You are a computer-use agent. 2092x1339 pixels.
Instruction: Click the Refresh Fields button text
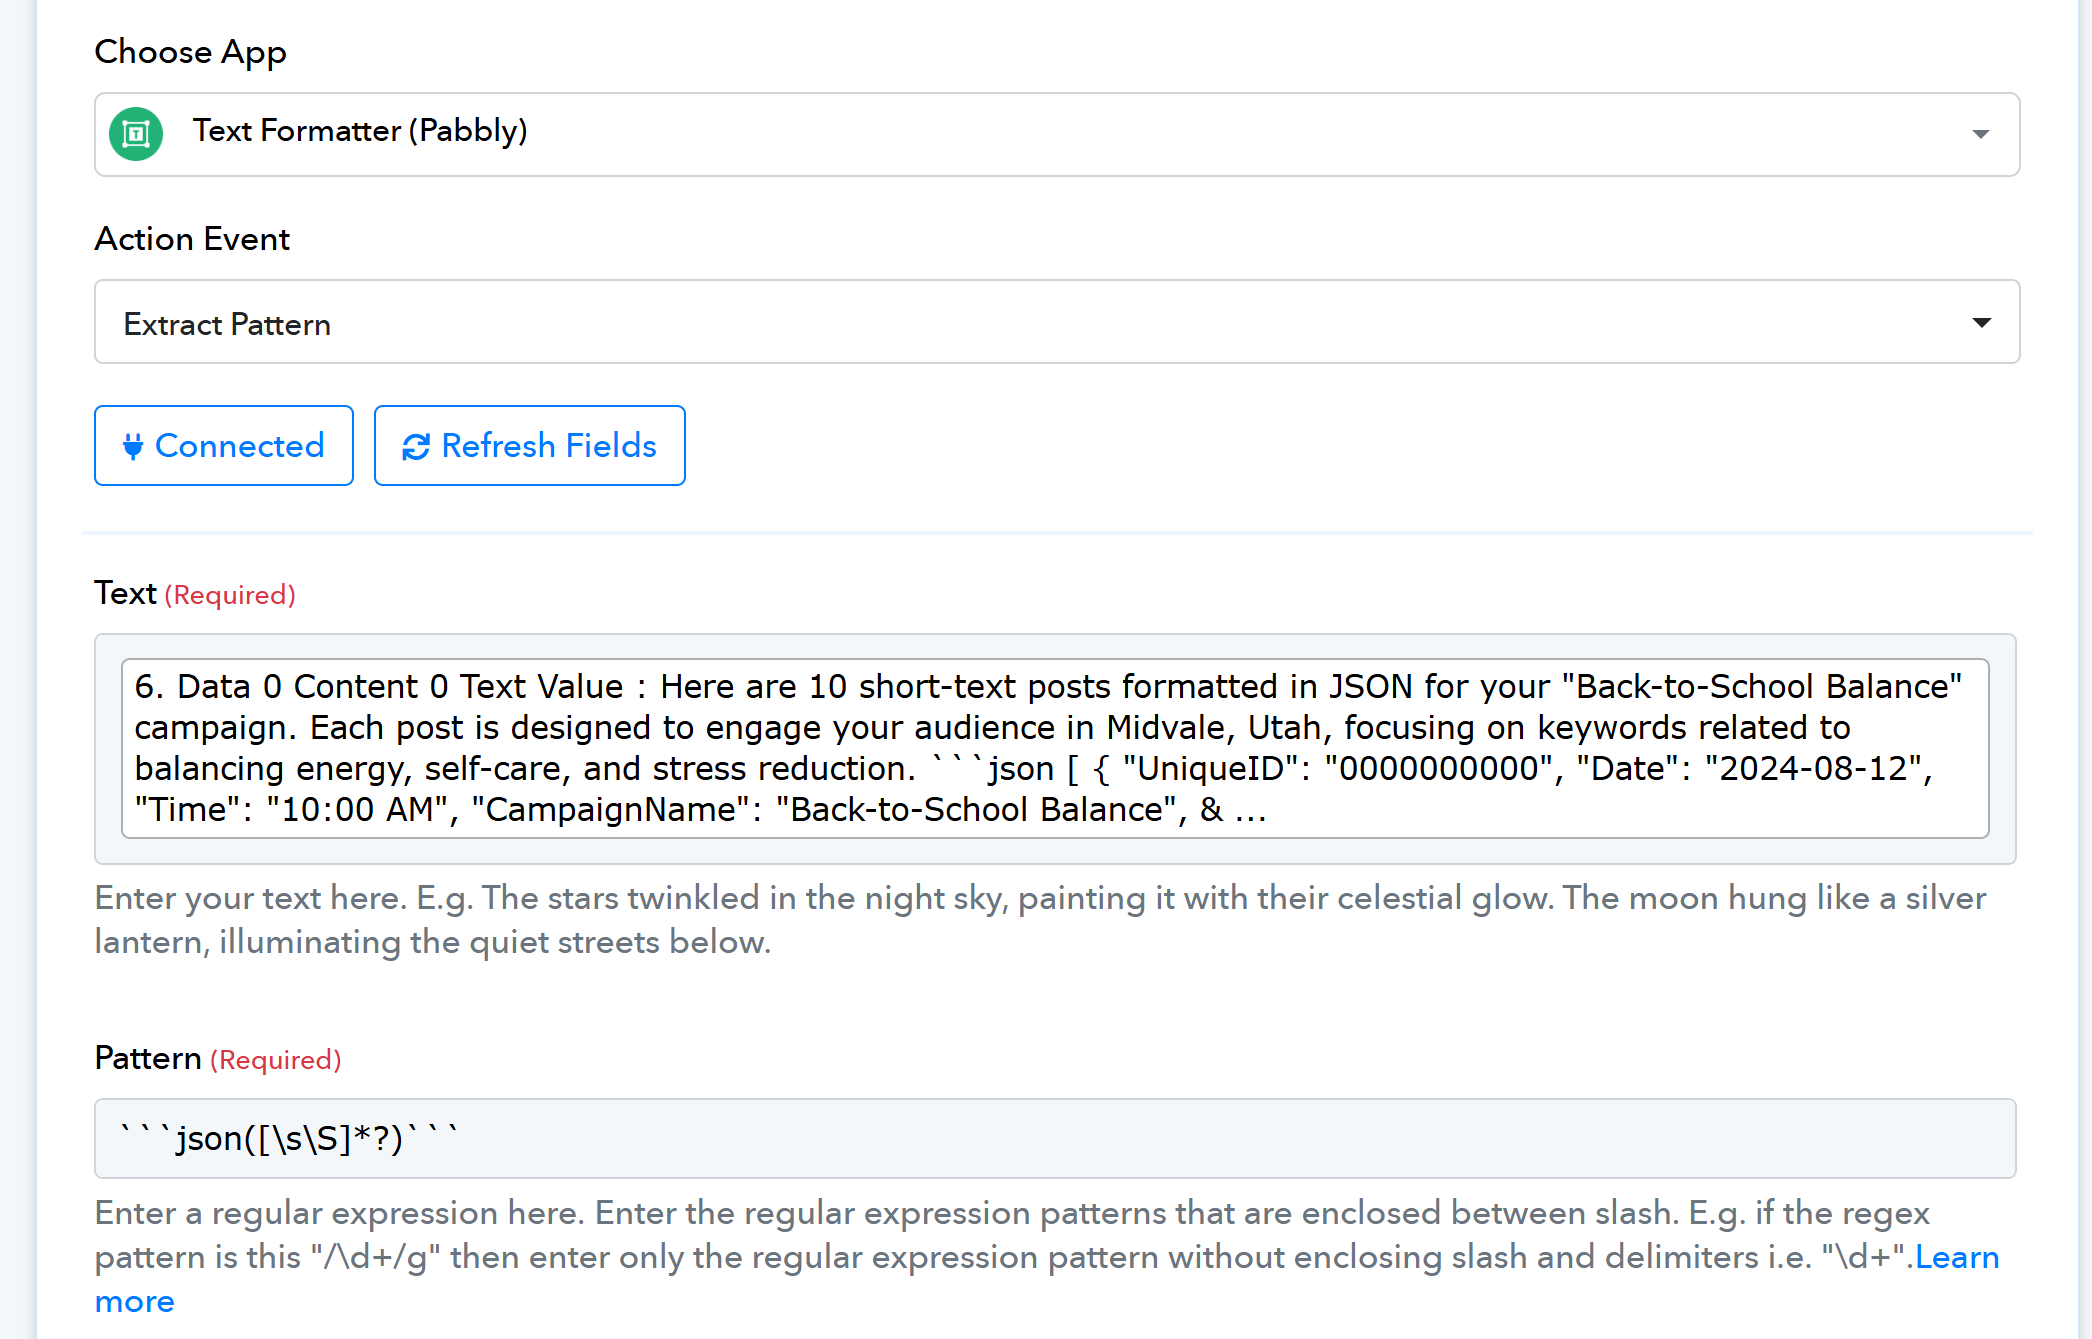click(549, 446)
